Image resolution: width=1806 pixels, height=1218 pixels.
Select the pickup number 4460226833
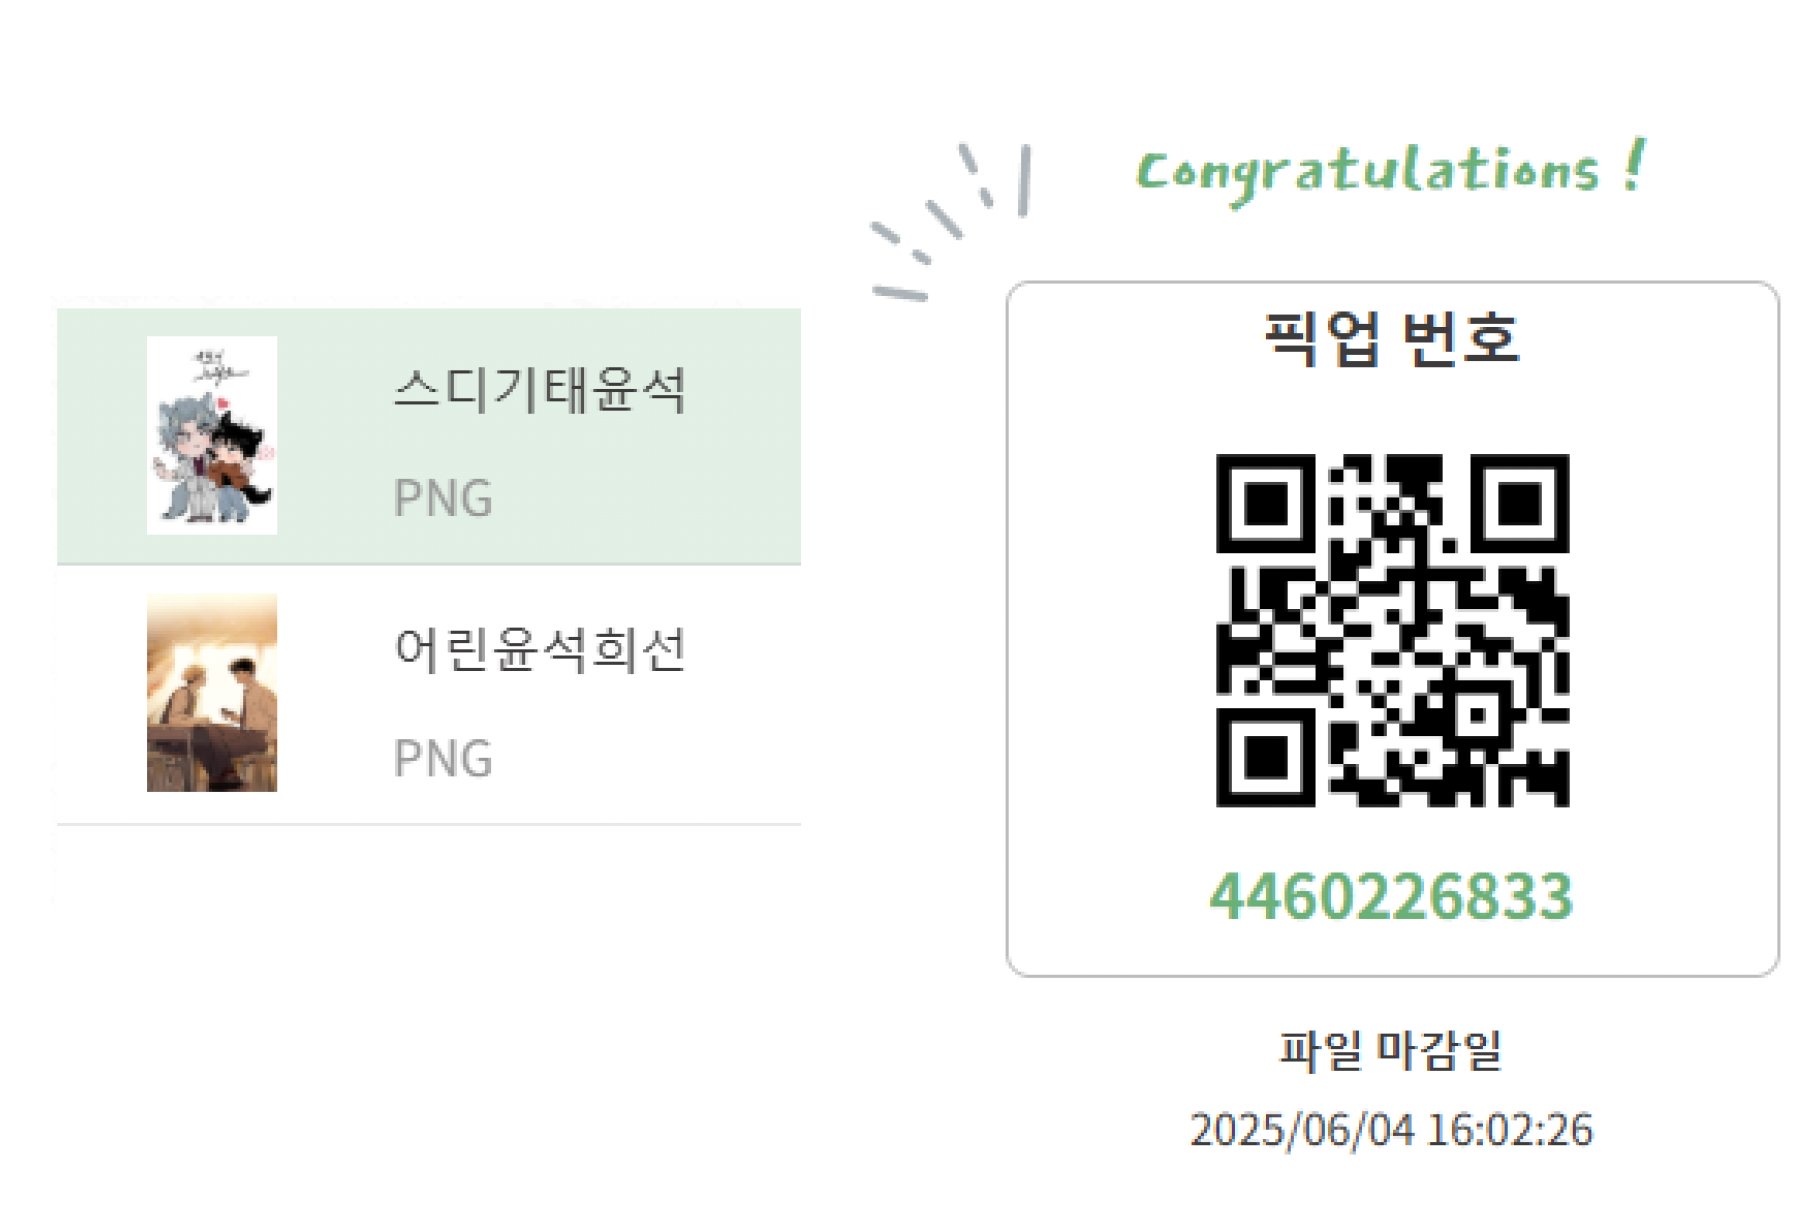(x=1391, y=896)
